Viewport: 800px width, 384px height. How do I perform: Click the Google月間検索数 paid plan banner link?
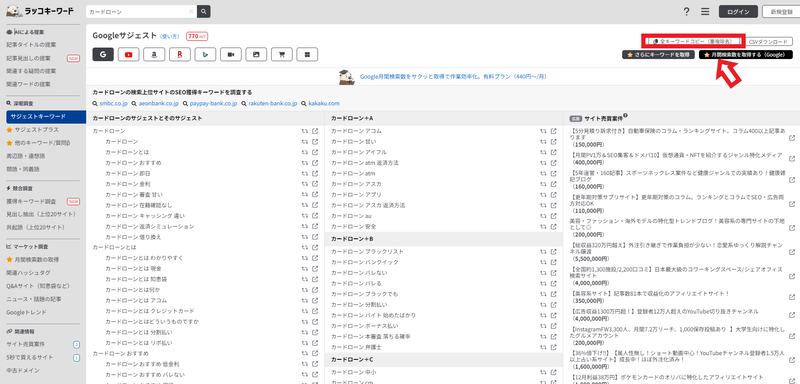click(453, 76)
